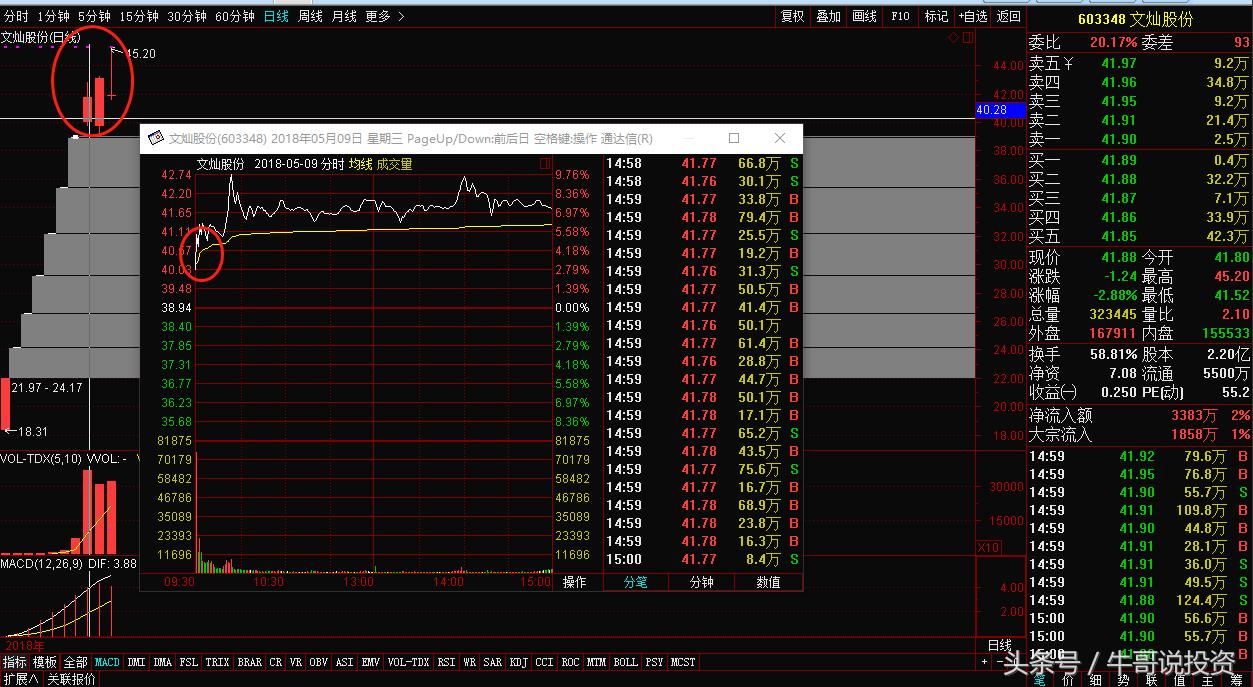
Task: Add stock to watchlist with +自选
Action: 972,16
